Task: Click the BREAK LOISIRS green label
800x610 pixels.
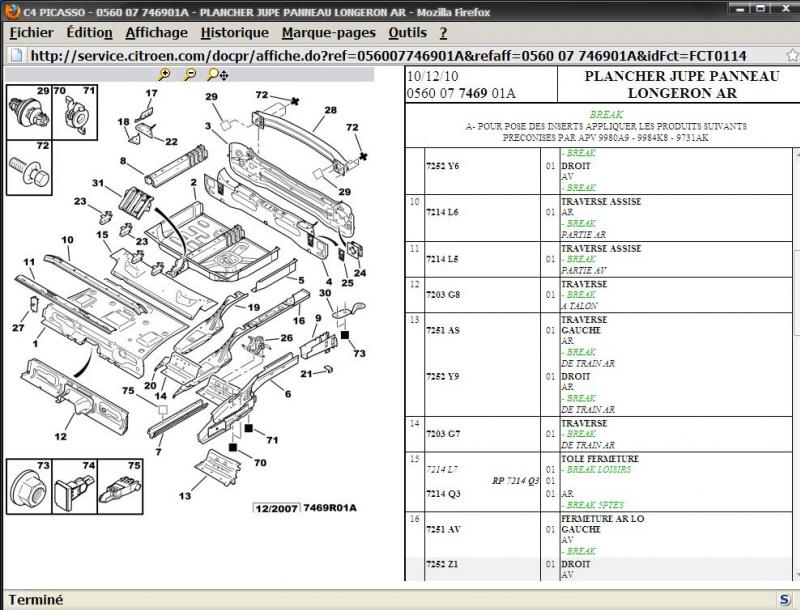Action: [x=596, y=470]
